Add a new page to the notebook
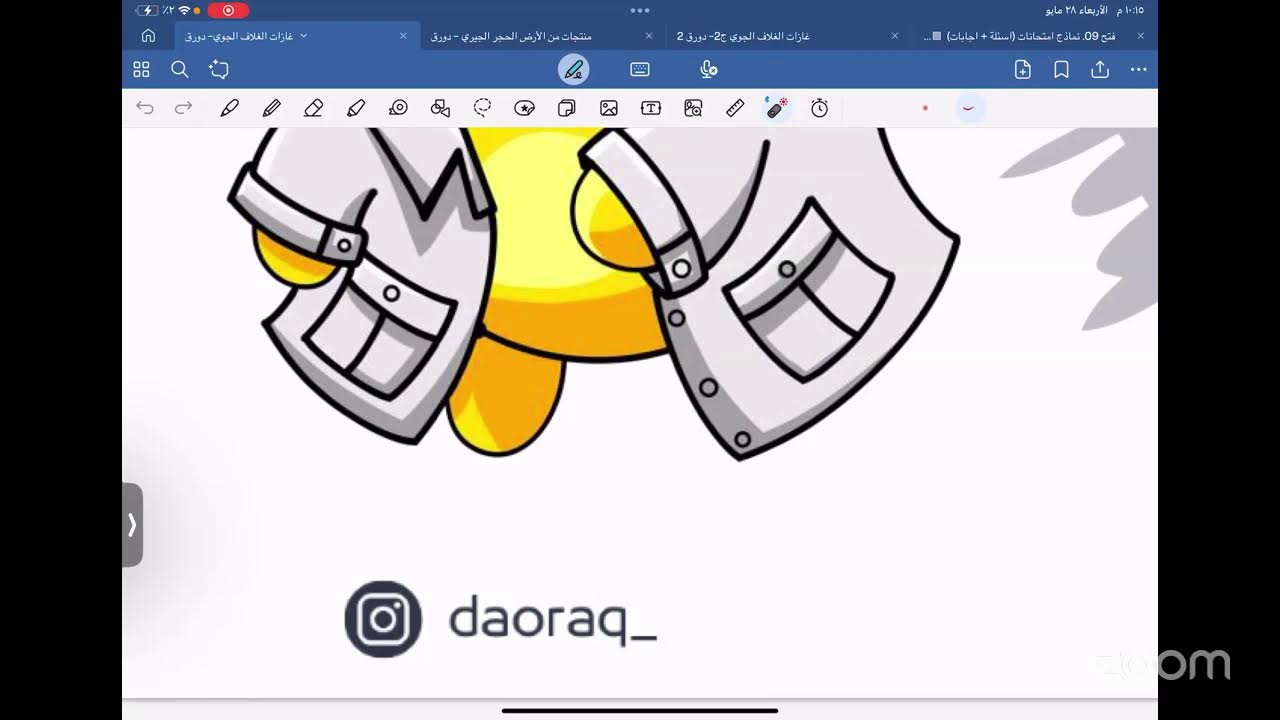The width and height of the screenshot is (1280, 720). 1023,69
